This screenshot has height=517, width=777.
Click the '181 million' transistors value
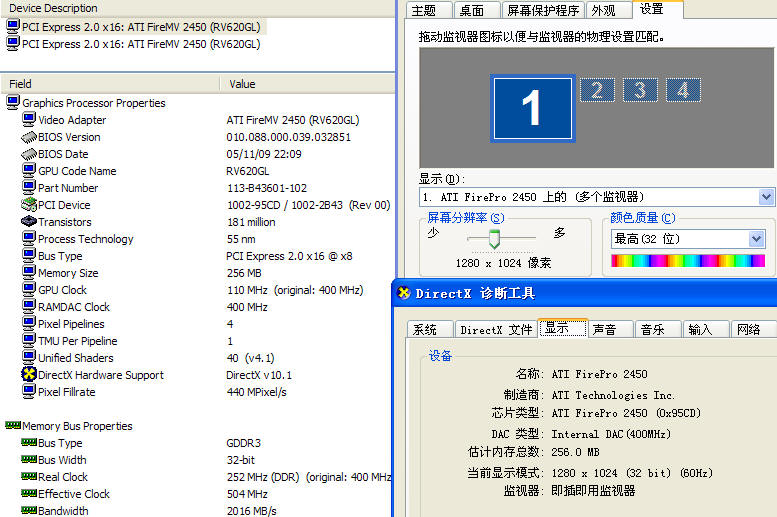pos(251,222)
